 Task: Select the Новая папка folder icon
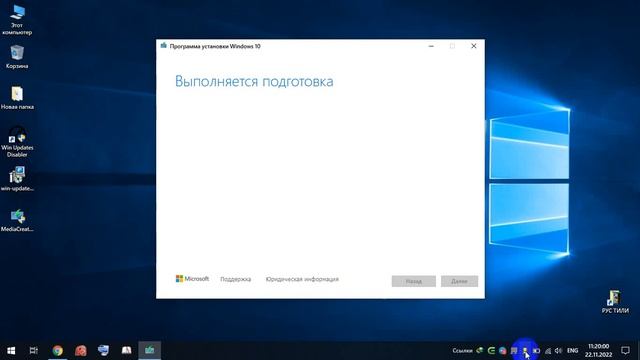pyautogui.click(x=17, y=98)
